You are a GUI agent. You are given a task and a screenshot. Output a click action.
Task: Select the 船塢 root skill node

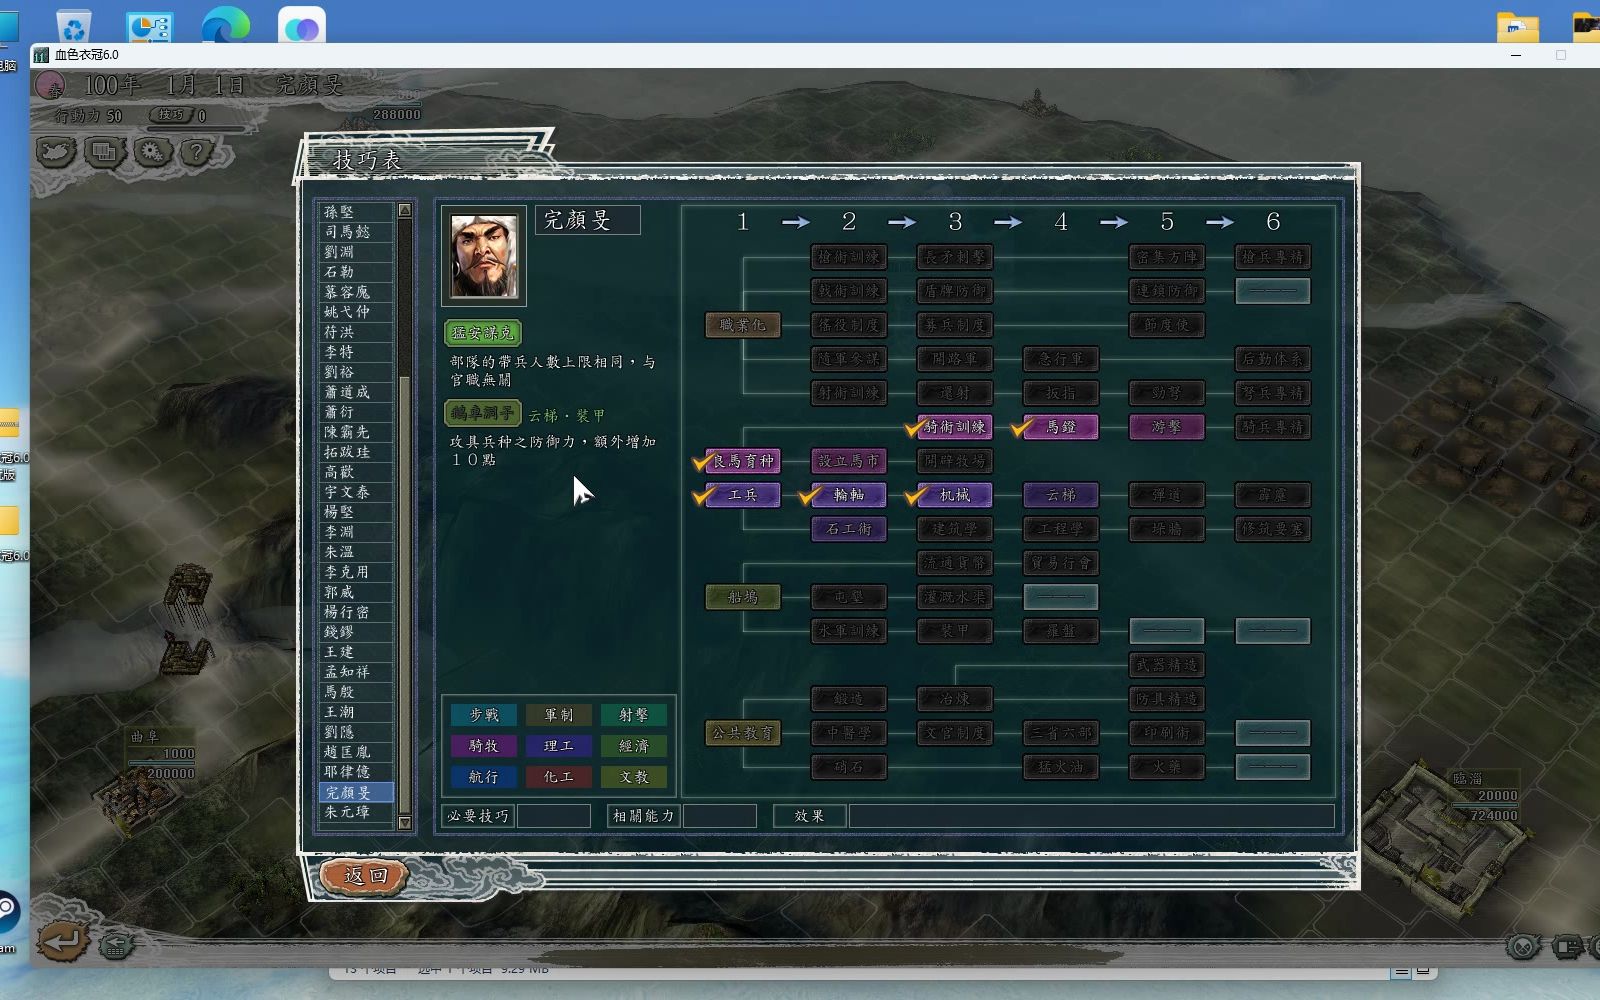point(742,597)
